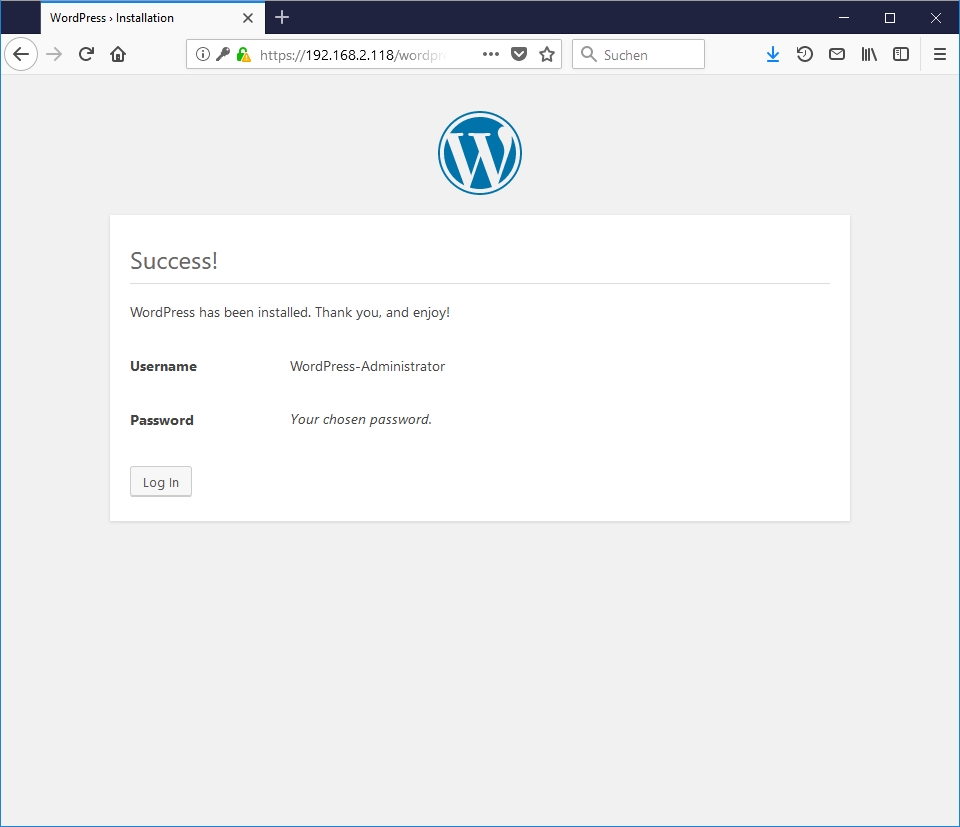Click the Password label

point(162,420)
